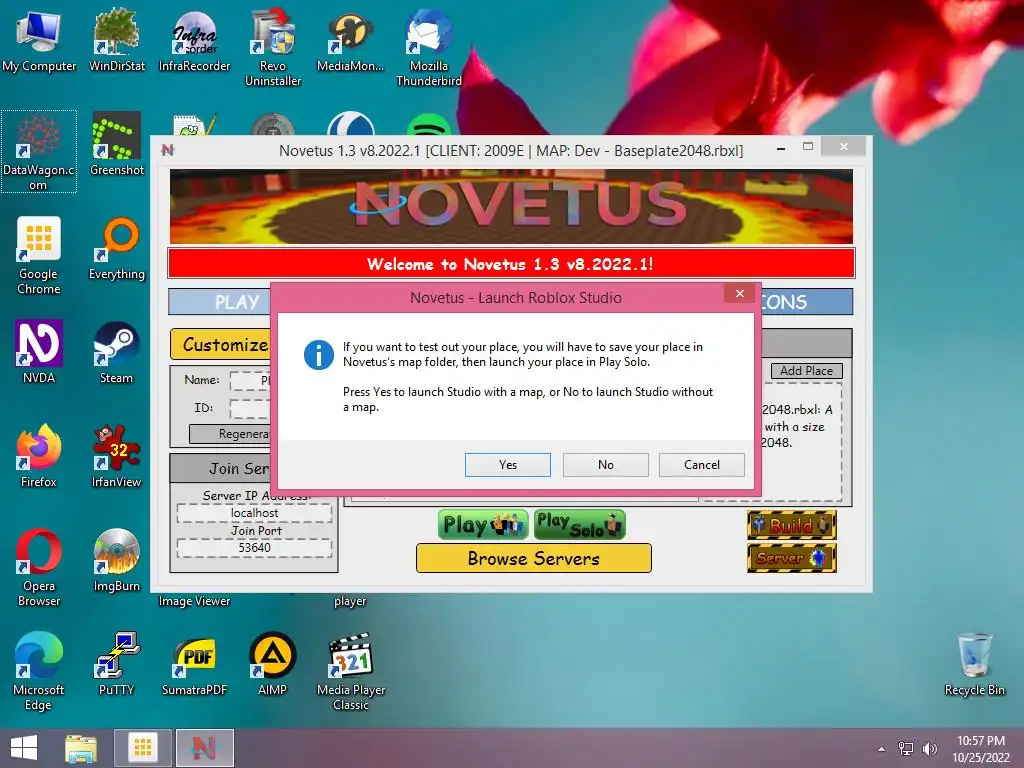Click the Play Solo button

[579, 524]
